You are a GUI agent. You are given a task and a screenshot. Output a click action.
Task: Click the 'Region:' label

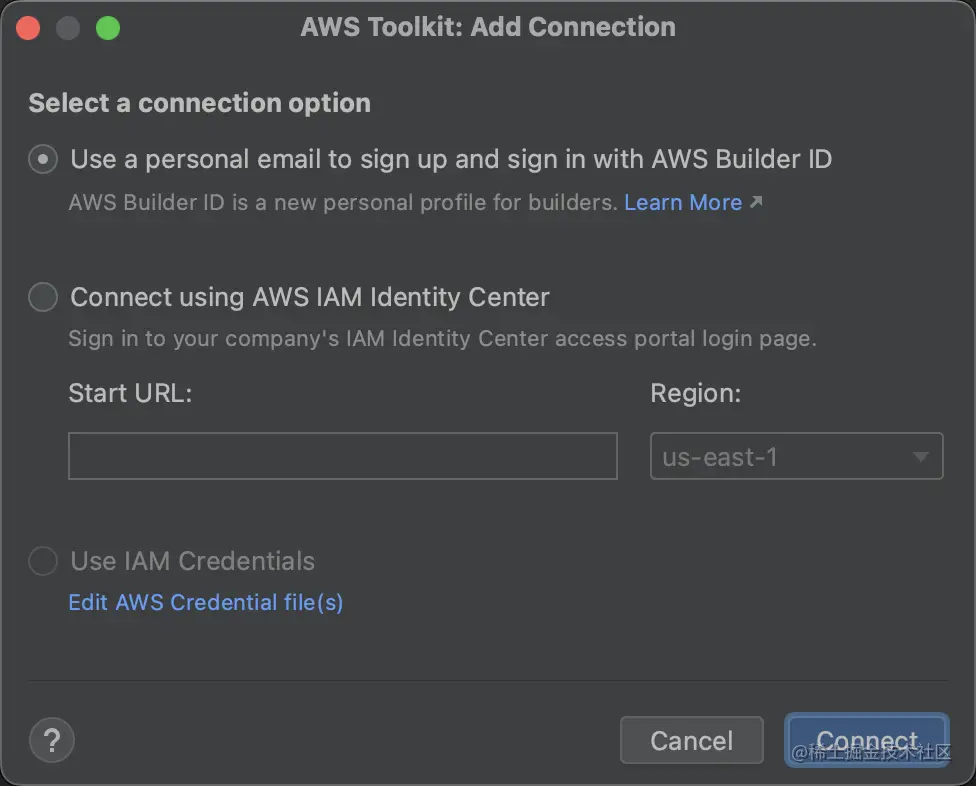coord(696,393)
